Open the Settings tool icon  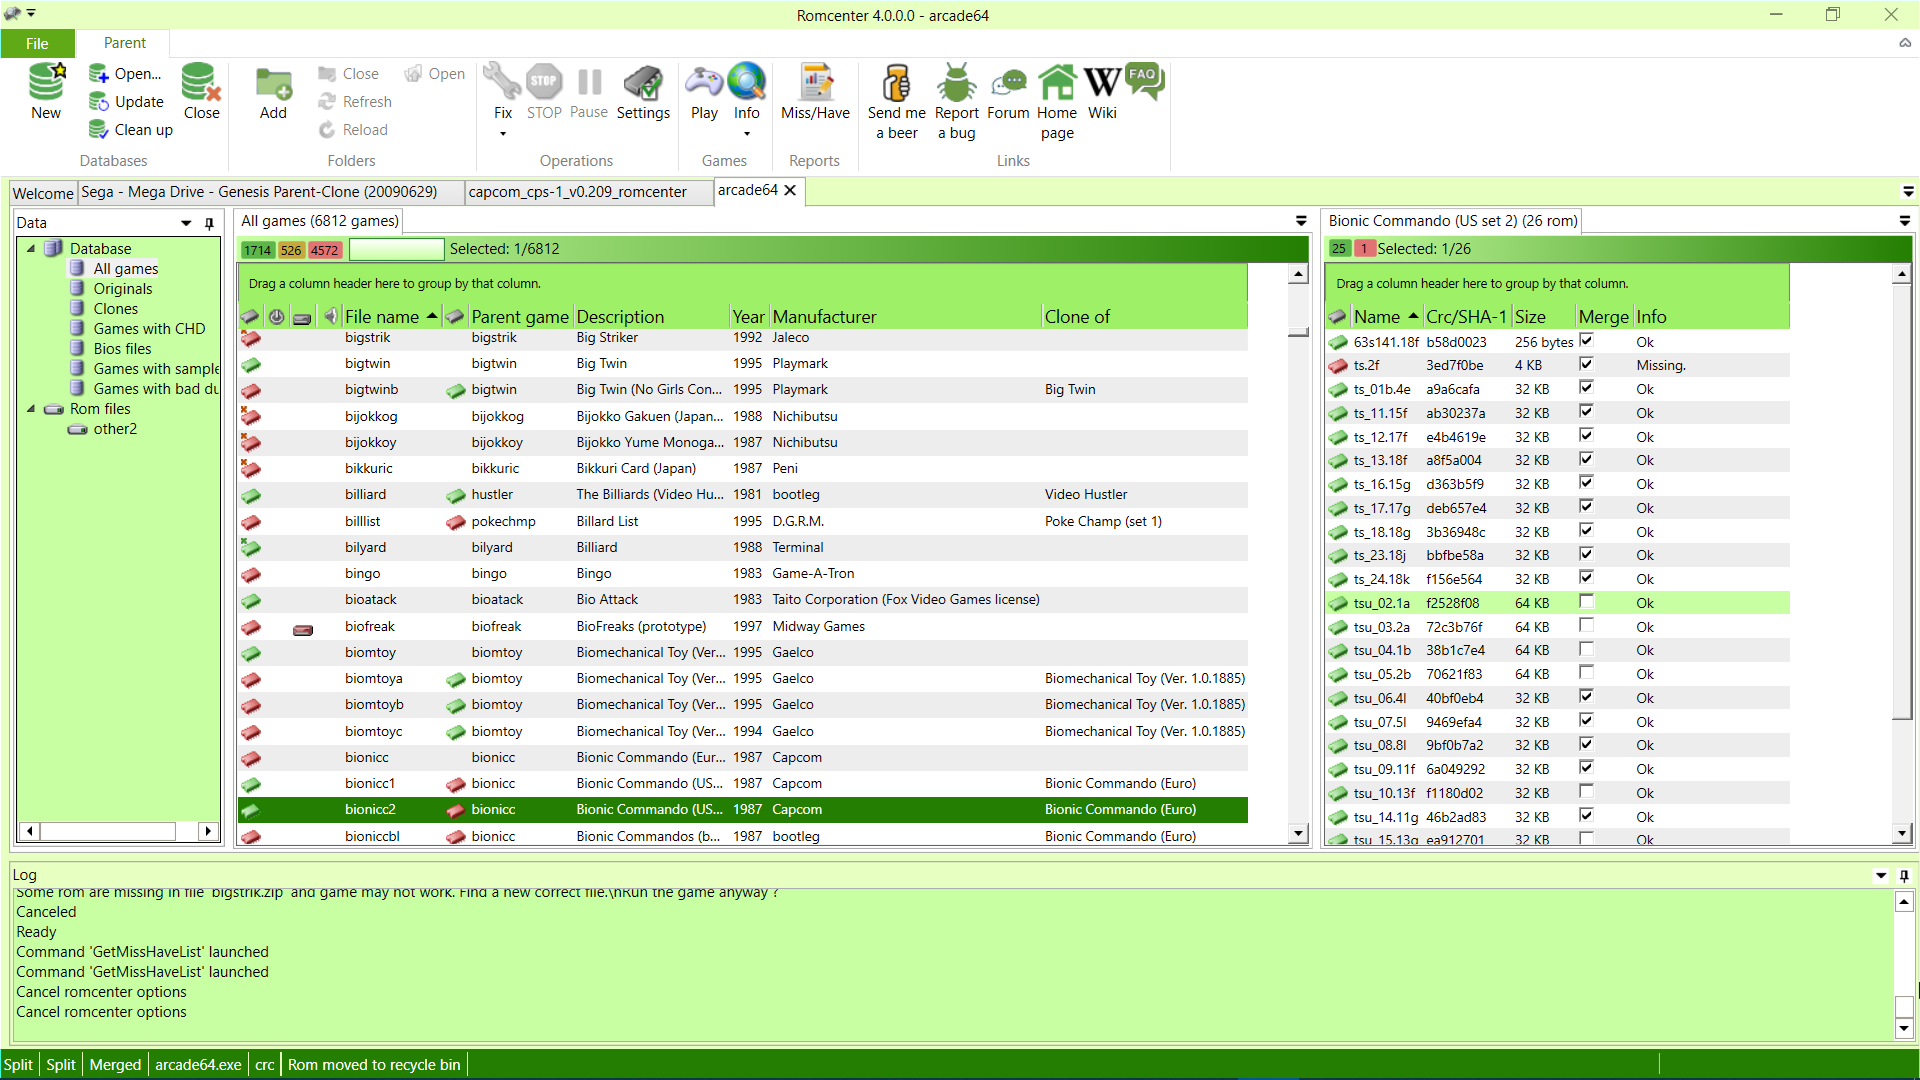pos(643,83)
